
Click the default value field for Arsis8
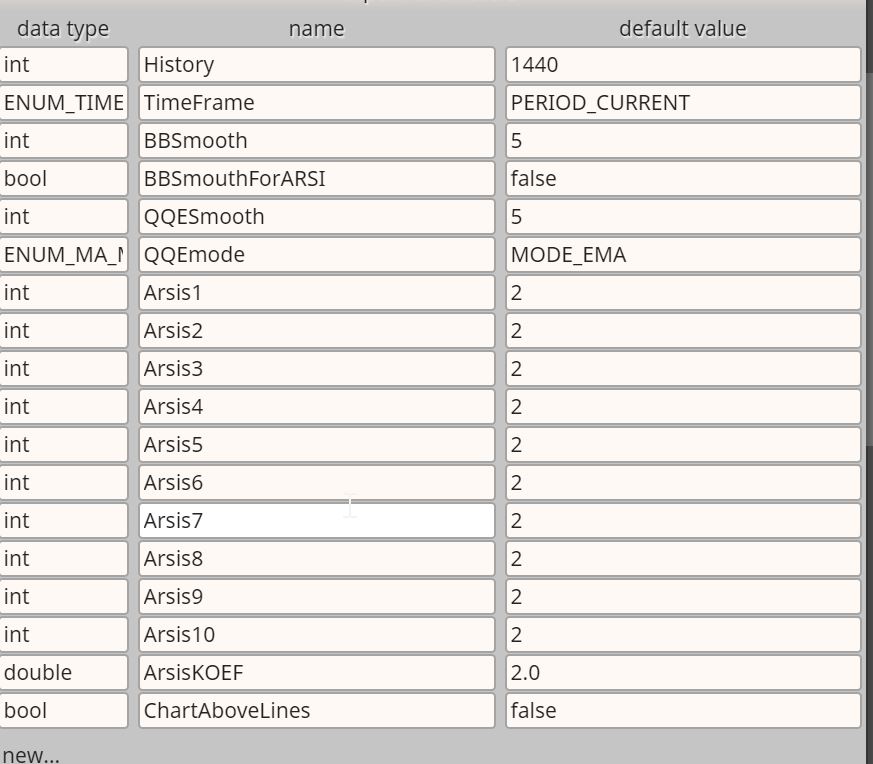[683, 559]
